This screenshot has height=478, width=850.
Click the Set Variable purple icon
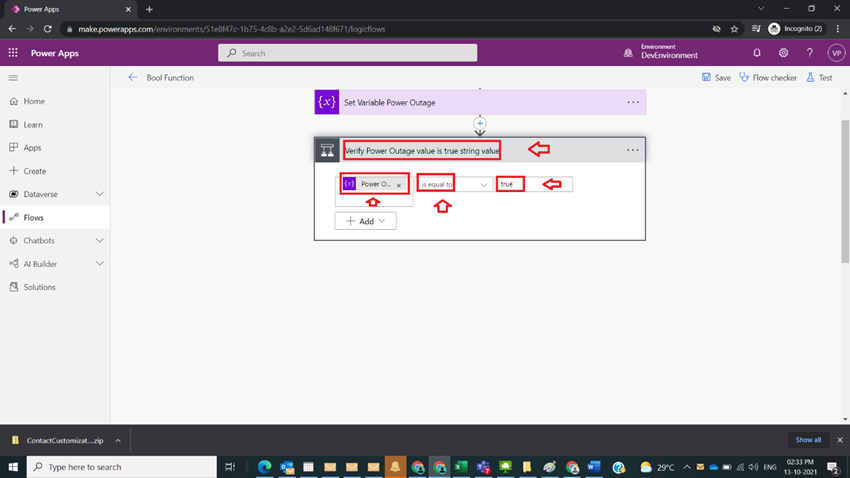pyautogui.click(x=327, y=102)
